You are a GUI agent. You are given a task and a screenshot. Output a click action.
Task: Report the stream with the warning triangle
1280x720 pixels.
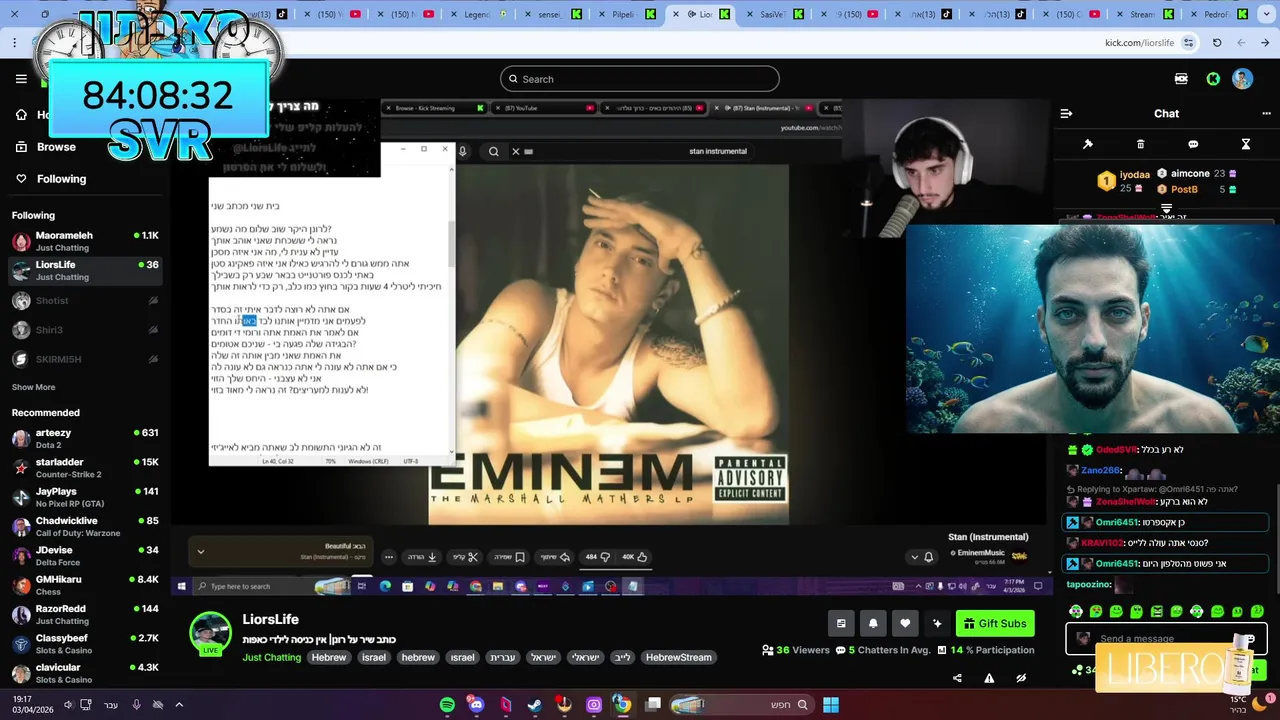click(989, 678)
